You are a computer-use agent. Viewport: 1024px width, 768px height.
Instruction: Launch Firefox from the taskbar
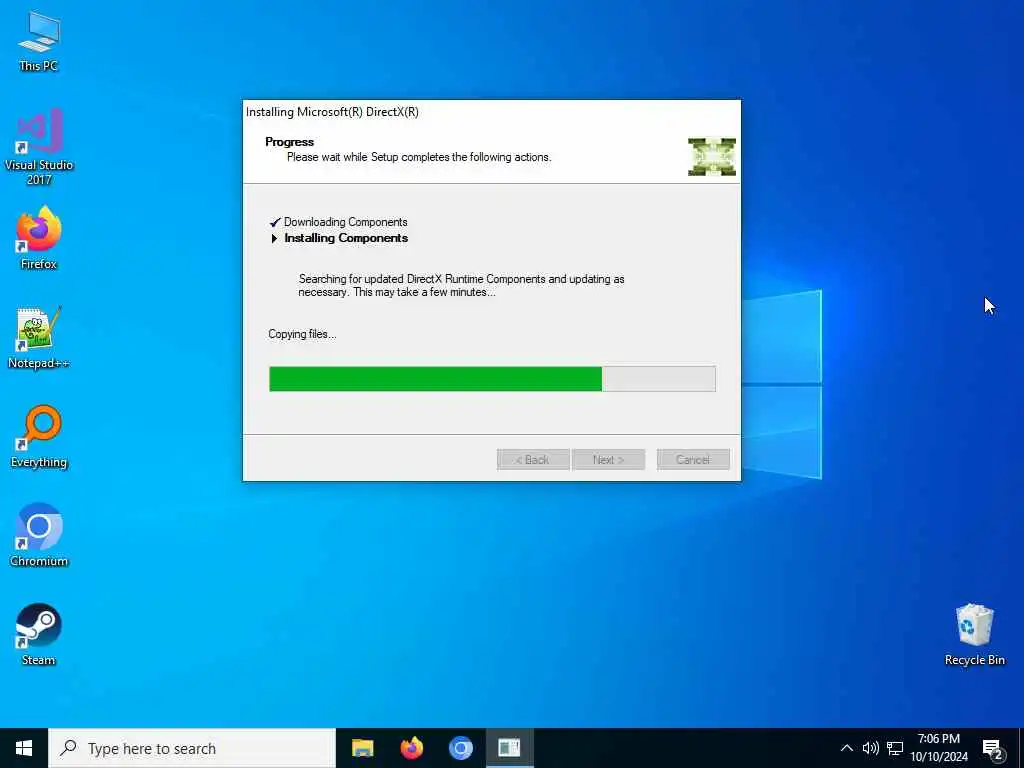point(411,748)
